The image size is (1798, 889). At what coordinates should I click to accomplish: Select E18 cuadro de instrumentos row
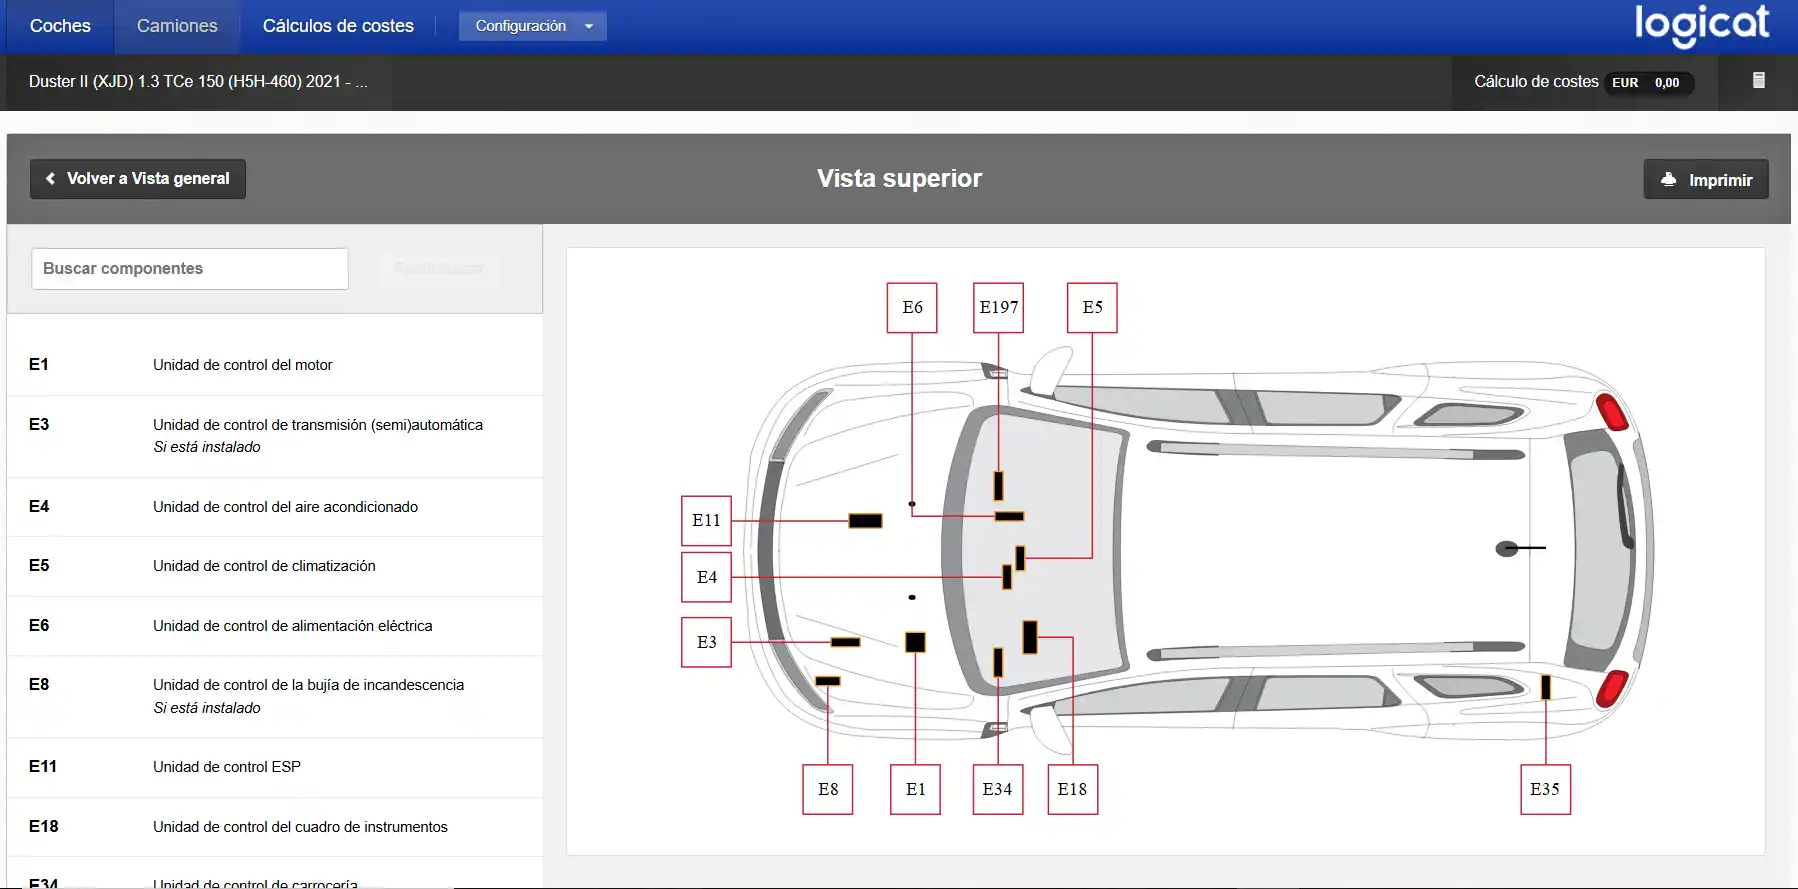pos(275,827)
